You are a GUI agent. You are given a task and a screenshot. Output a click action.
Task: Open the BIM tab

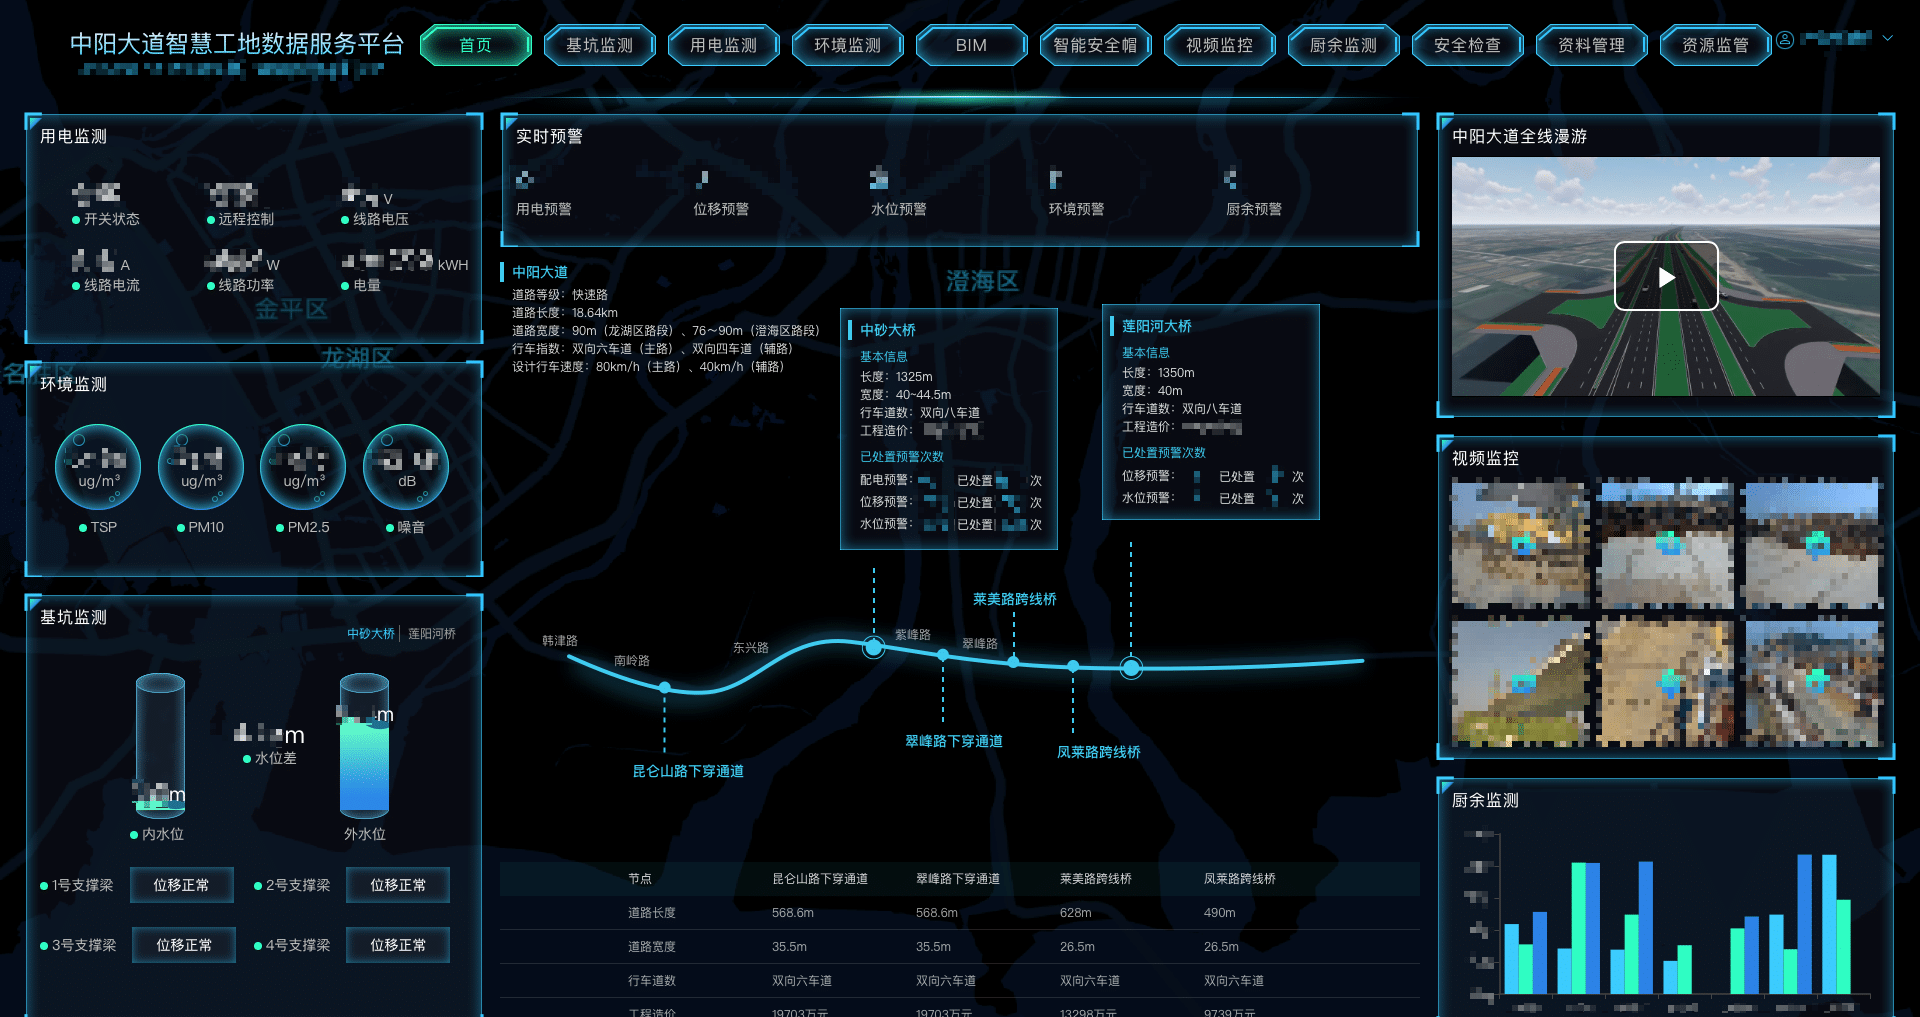pyautogui.click(x=972, y=45)
